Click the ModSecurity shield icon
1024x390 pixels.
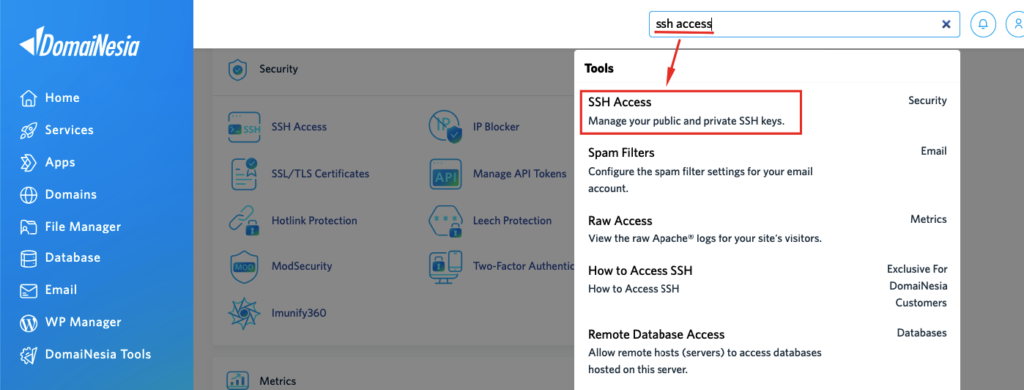244,267
